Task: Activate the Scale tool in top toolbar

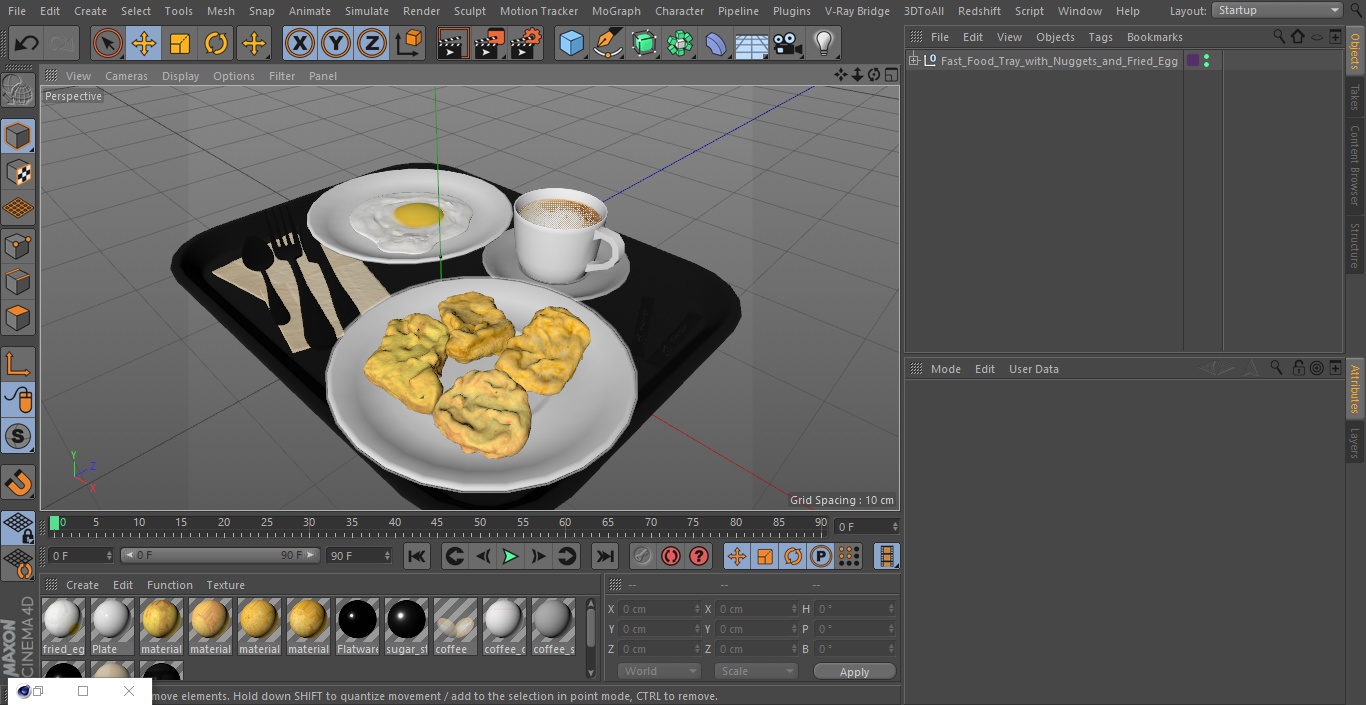Action: tap(180, 43)
